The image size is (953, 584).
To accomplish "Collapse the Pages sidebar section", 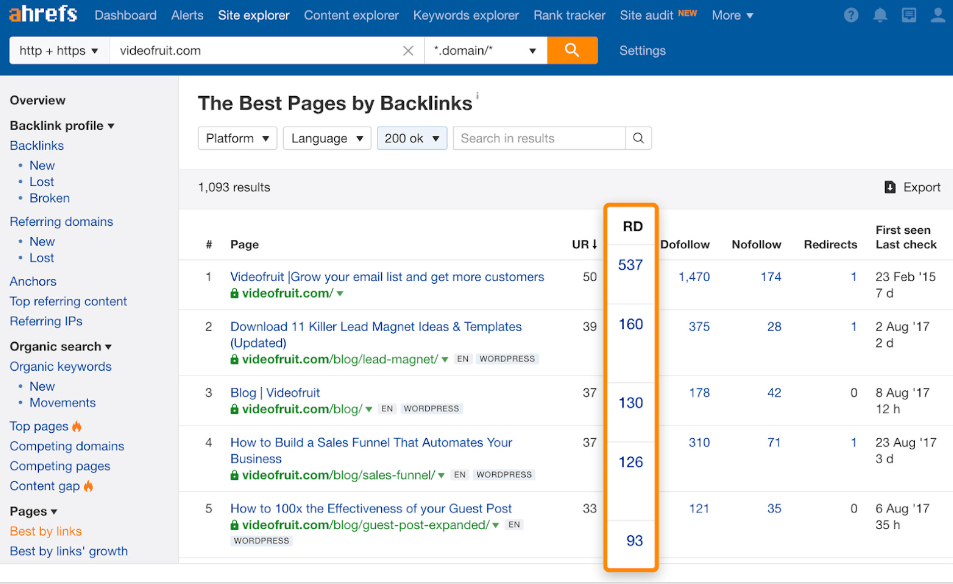I will (33, 511).
